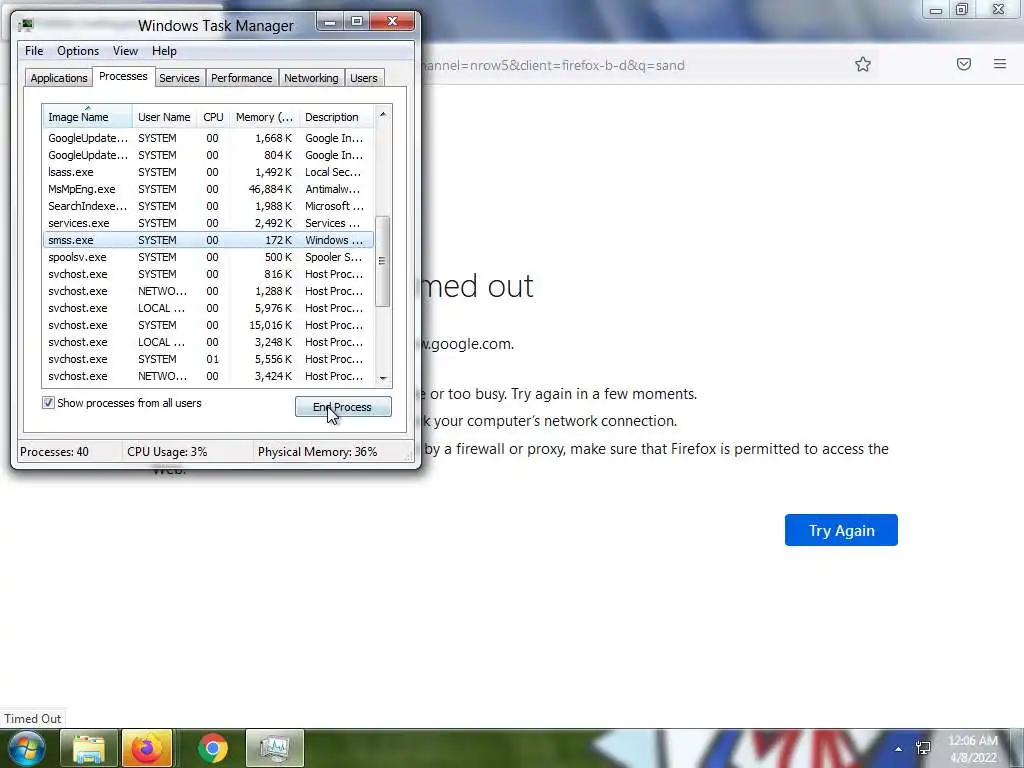
Task: Select svchost.exe row using 1,288 K
Action: click(208, 291)
